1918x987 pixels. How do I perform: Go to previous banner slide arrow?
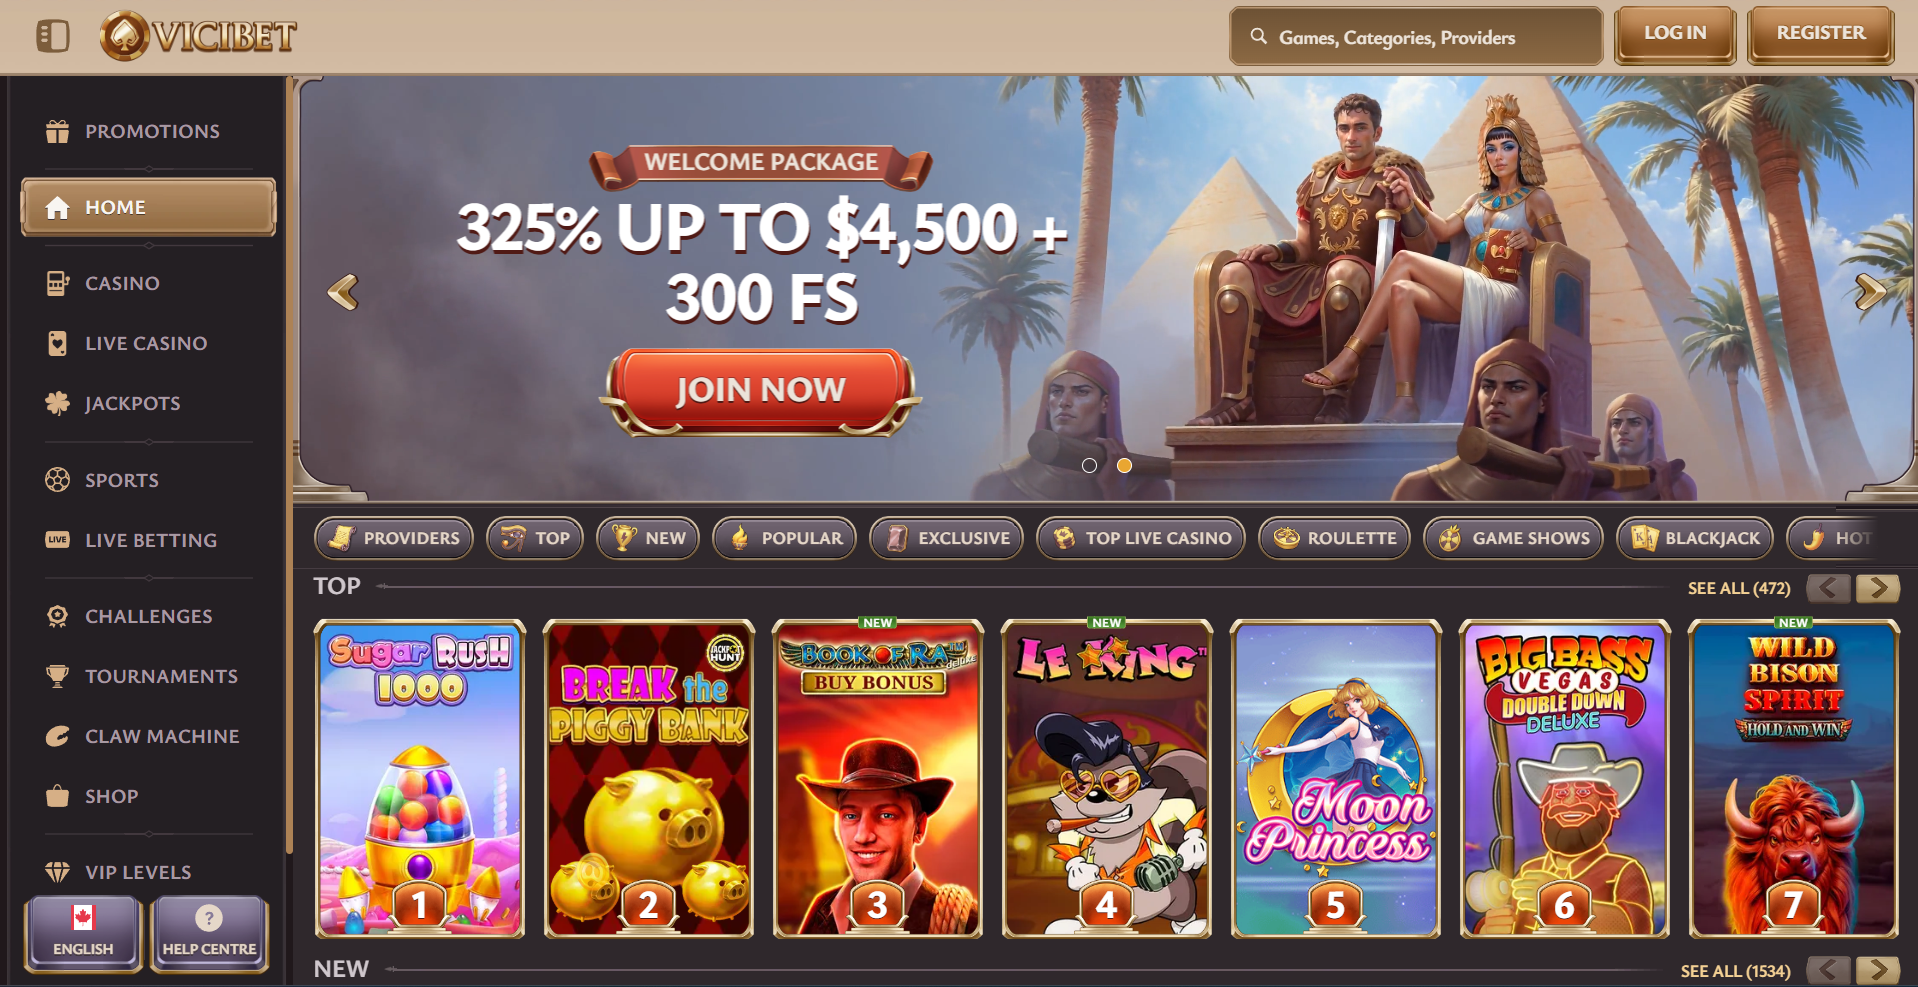343,292
